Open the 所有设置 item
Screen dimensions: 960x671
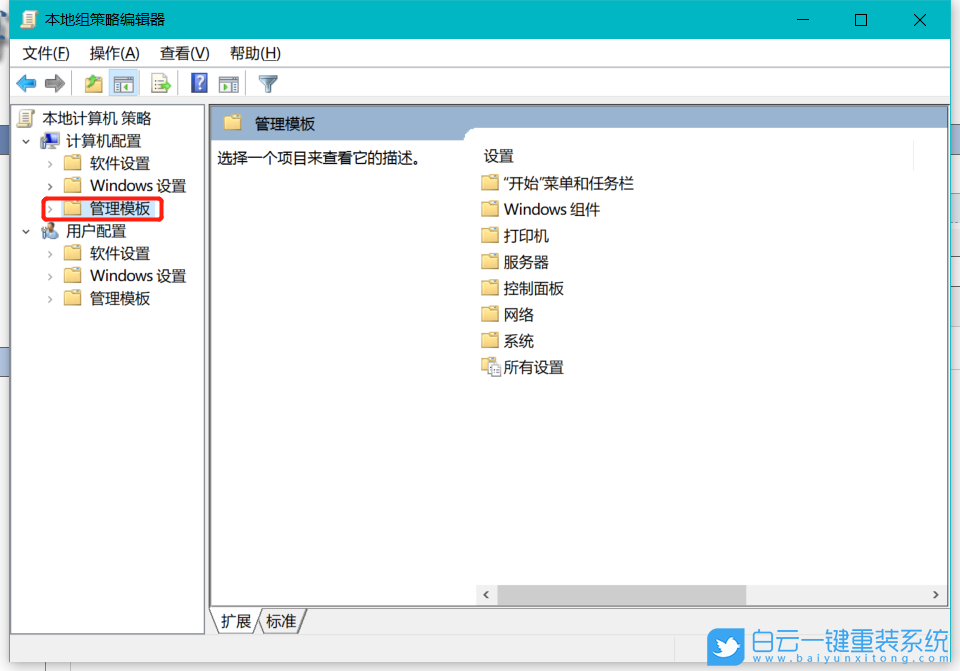click(532, 367)
